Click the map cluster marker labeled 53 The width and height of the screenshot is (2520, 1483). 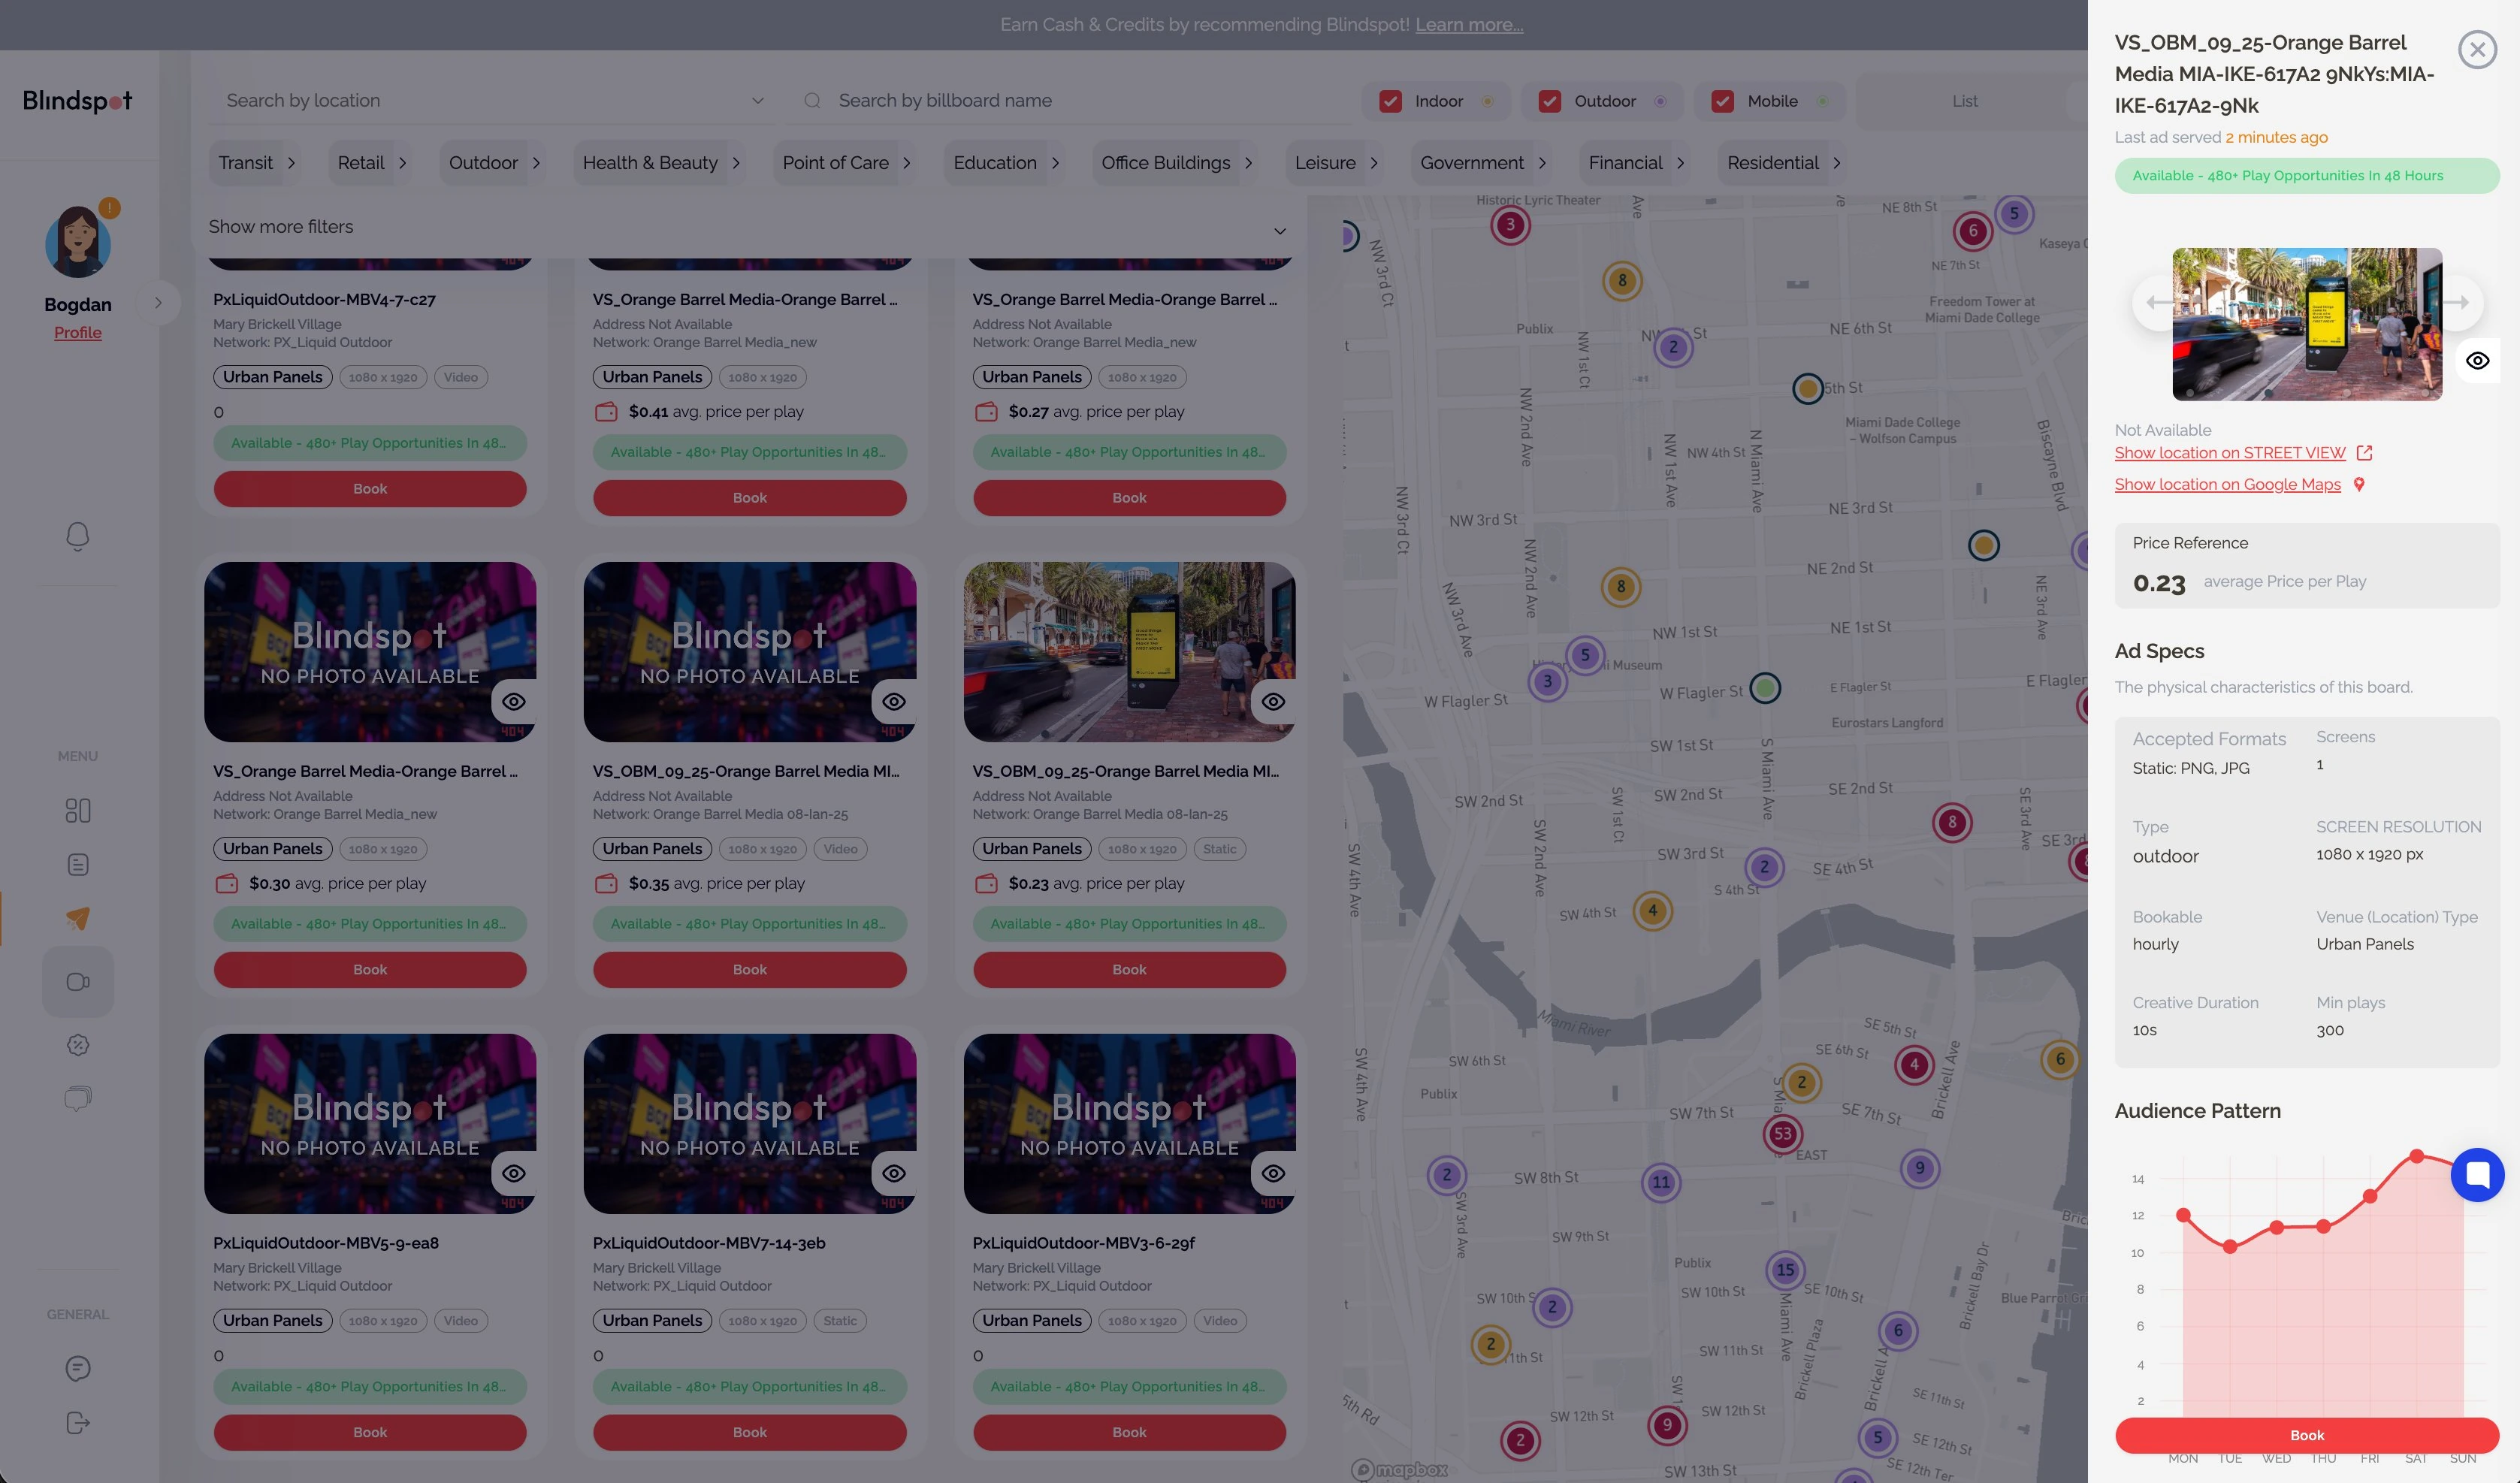pos(1782,1134)
